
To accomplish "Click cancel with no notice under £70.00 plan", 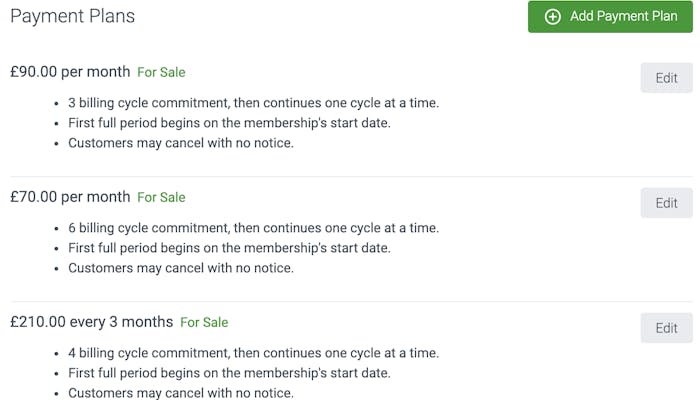I will [x=180, y=268].
